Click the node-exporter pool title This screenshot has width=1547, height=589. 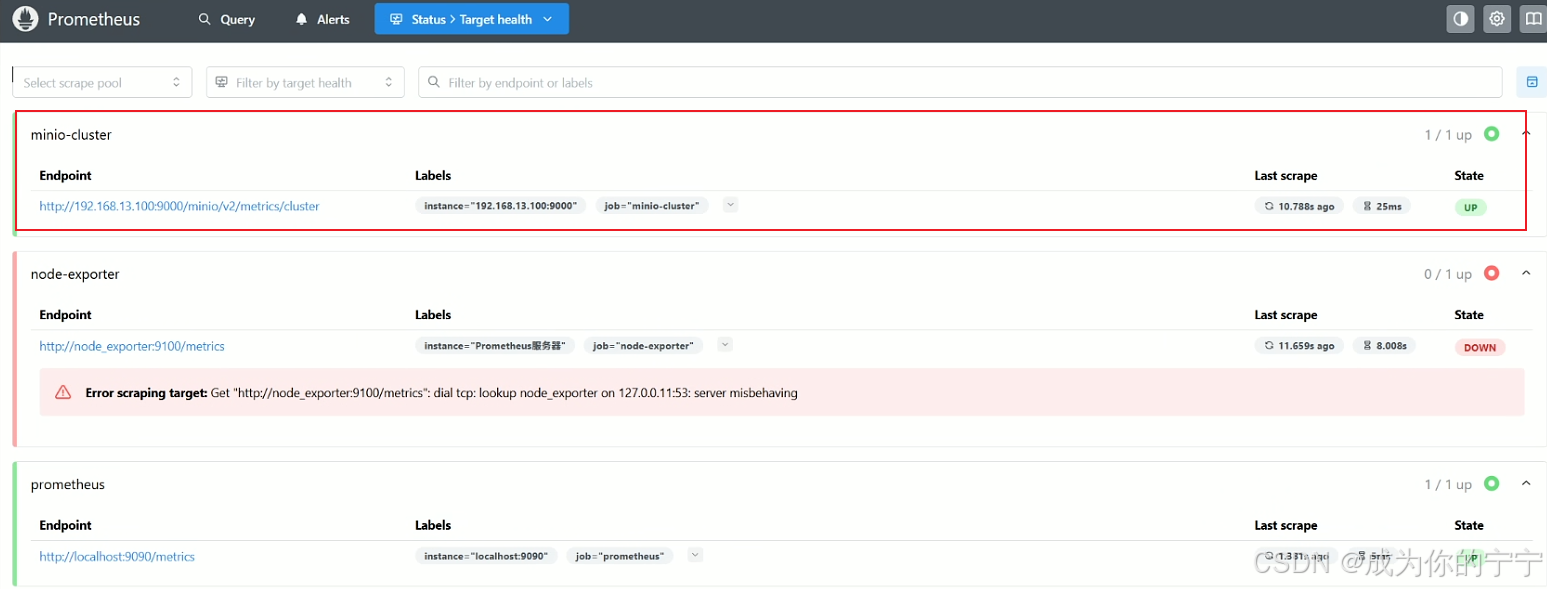pos(75,273)
